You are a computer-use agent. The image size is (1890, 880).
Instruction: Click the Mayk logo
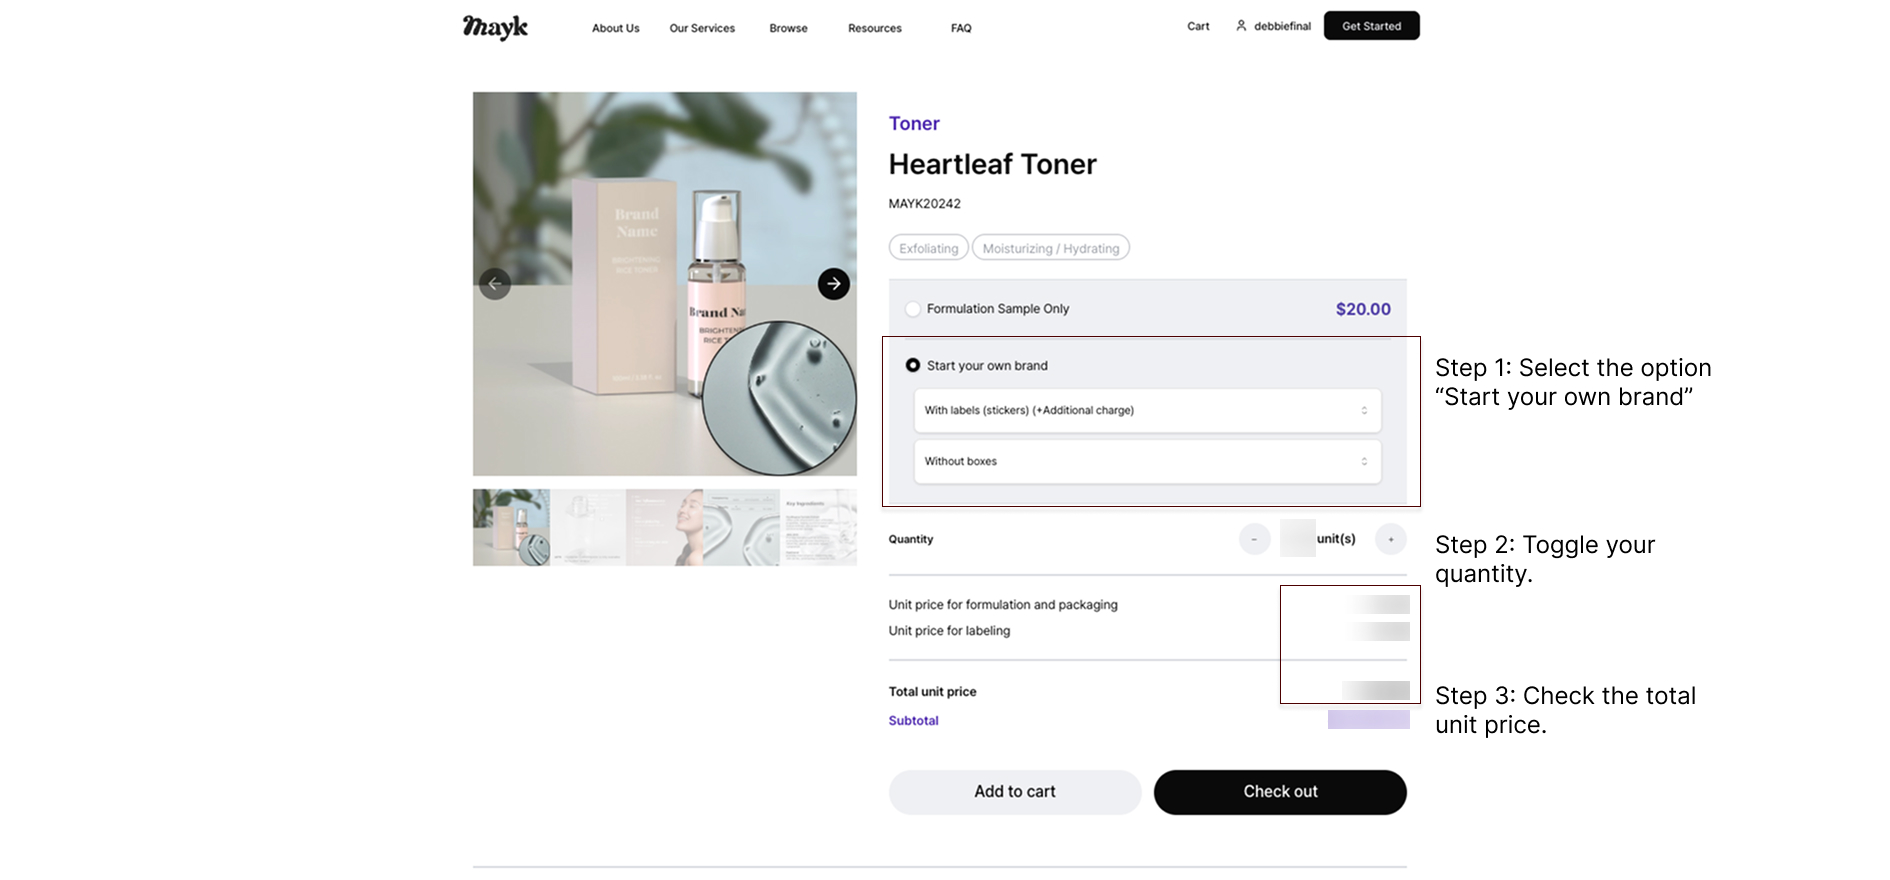coord(495,27)
